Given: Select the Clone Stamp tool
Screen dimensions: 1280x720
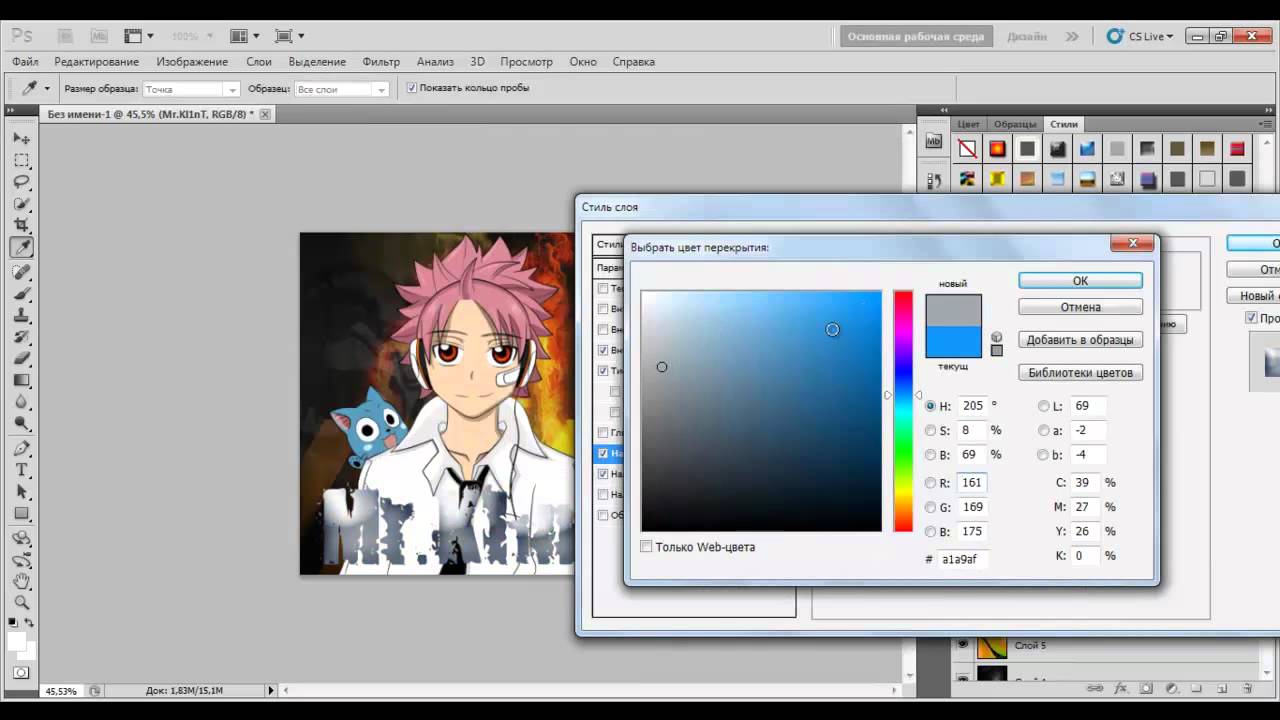Looking at the screenshot, I should (x=21, y=315).
